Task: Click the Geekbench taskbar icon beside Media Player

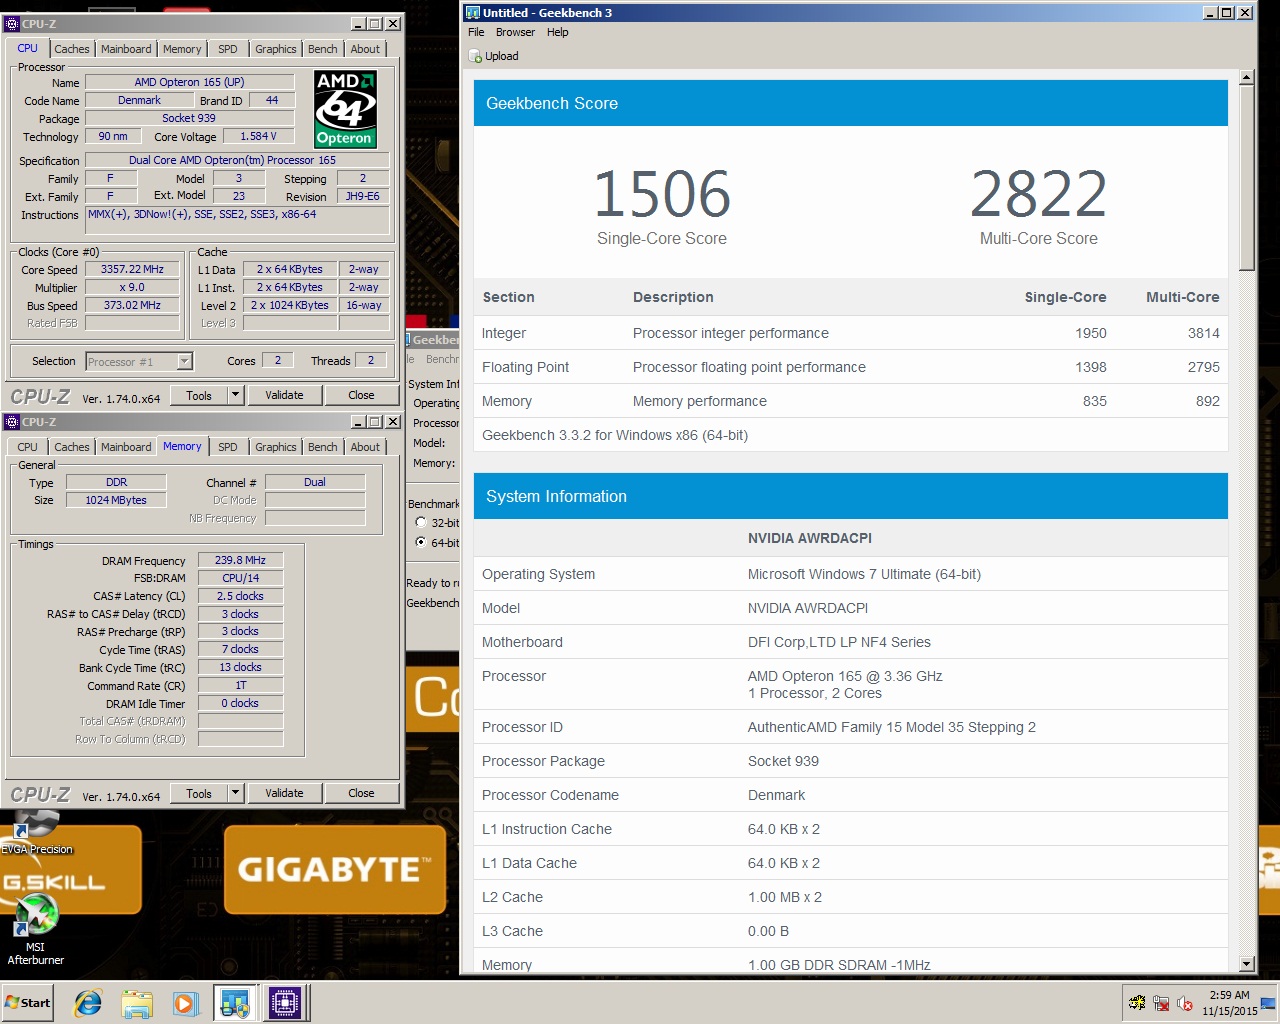Action: pyautogui.click(x=235, y=1002)
